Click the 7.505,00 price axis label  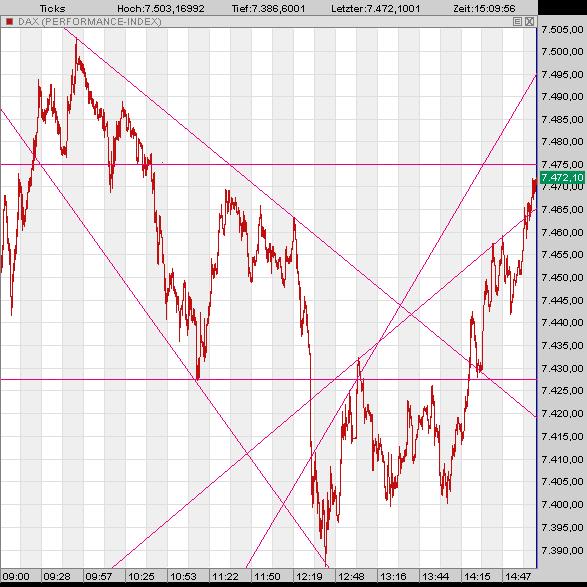(562, 30)
